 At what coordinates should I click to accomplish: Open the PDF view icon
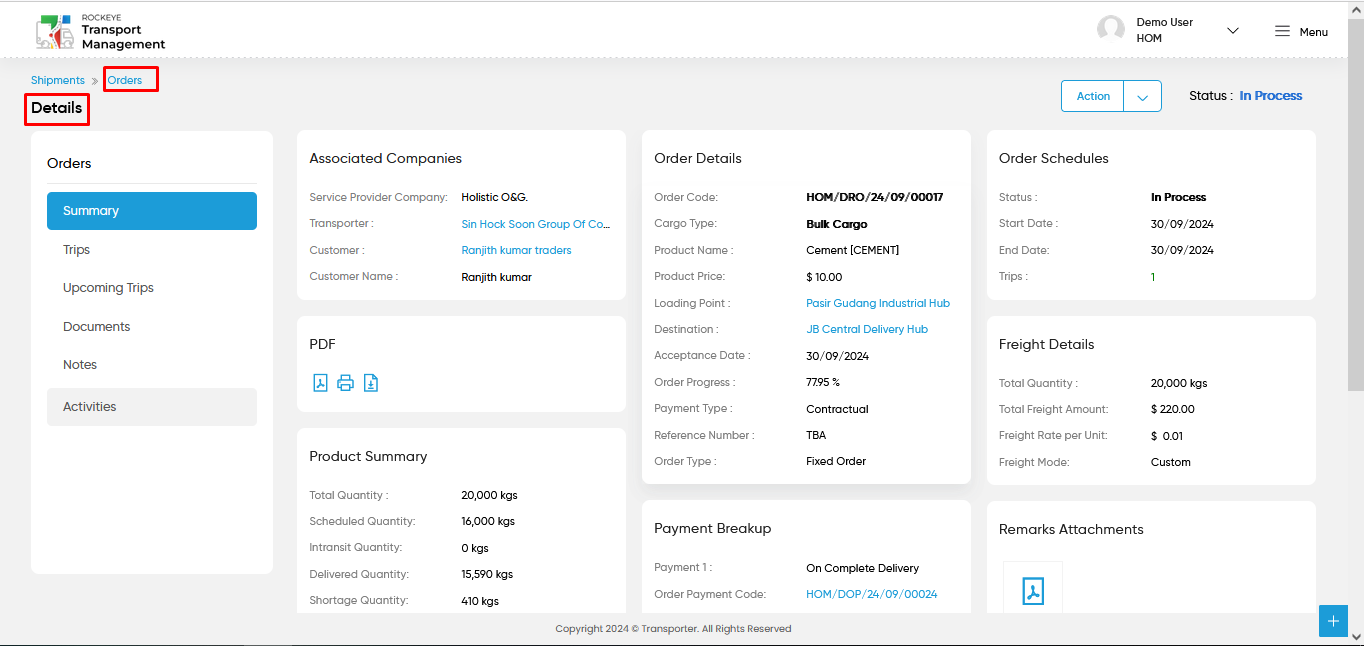coord(320,383)
